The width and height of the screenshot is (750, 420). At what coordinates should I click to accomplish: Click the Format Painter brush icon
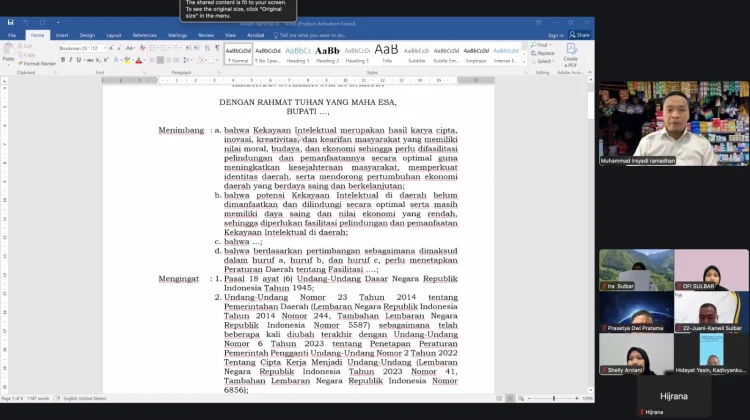click(x=20, y=64)
